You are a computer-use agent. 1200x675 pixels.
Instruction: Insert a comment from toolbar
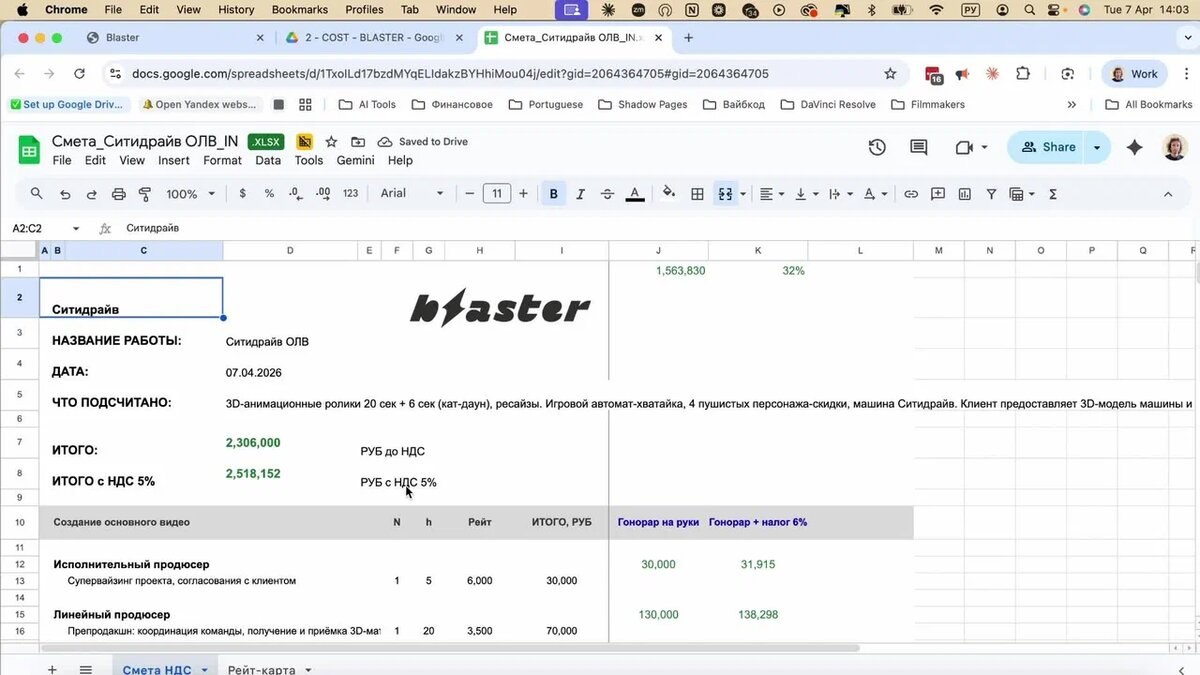[x=938, y=194]
